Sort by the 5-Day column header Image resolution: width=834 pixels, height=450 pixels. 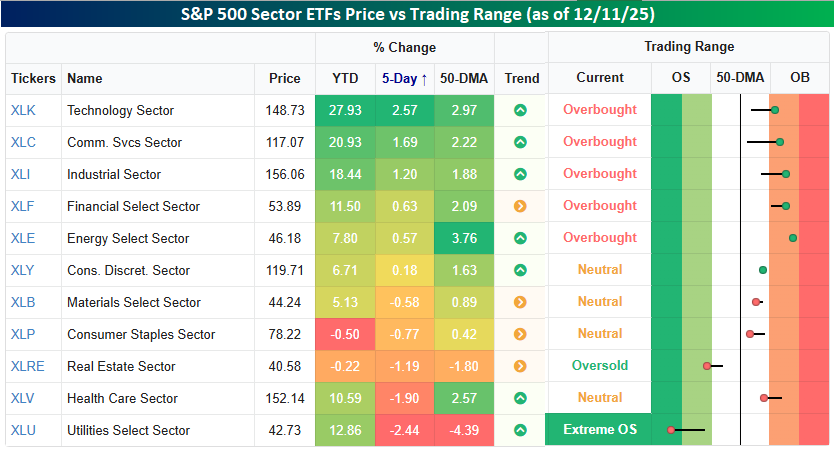click(x=405, y=78)
